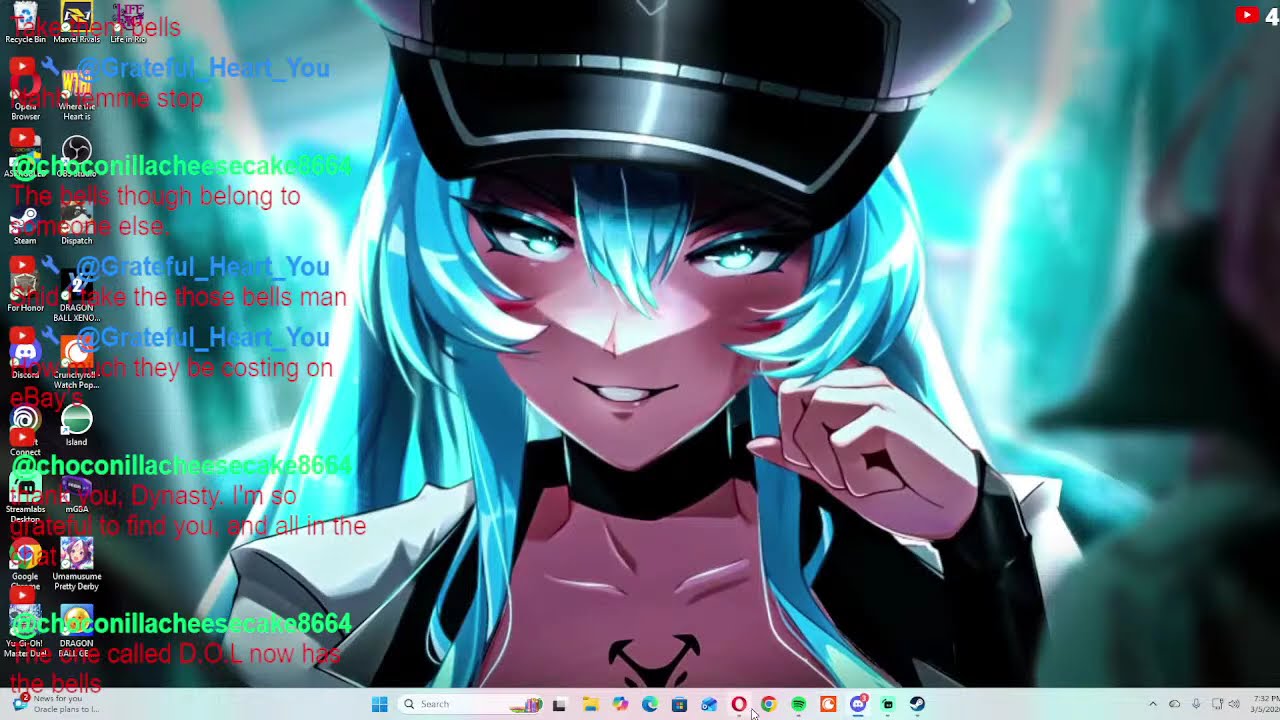Open the OneDrive cloud tray icon
Viewport: 1280px width, 720px height.
[x=1175, y=704]
